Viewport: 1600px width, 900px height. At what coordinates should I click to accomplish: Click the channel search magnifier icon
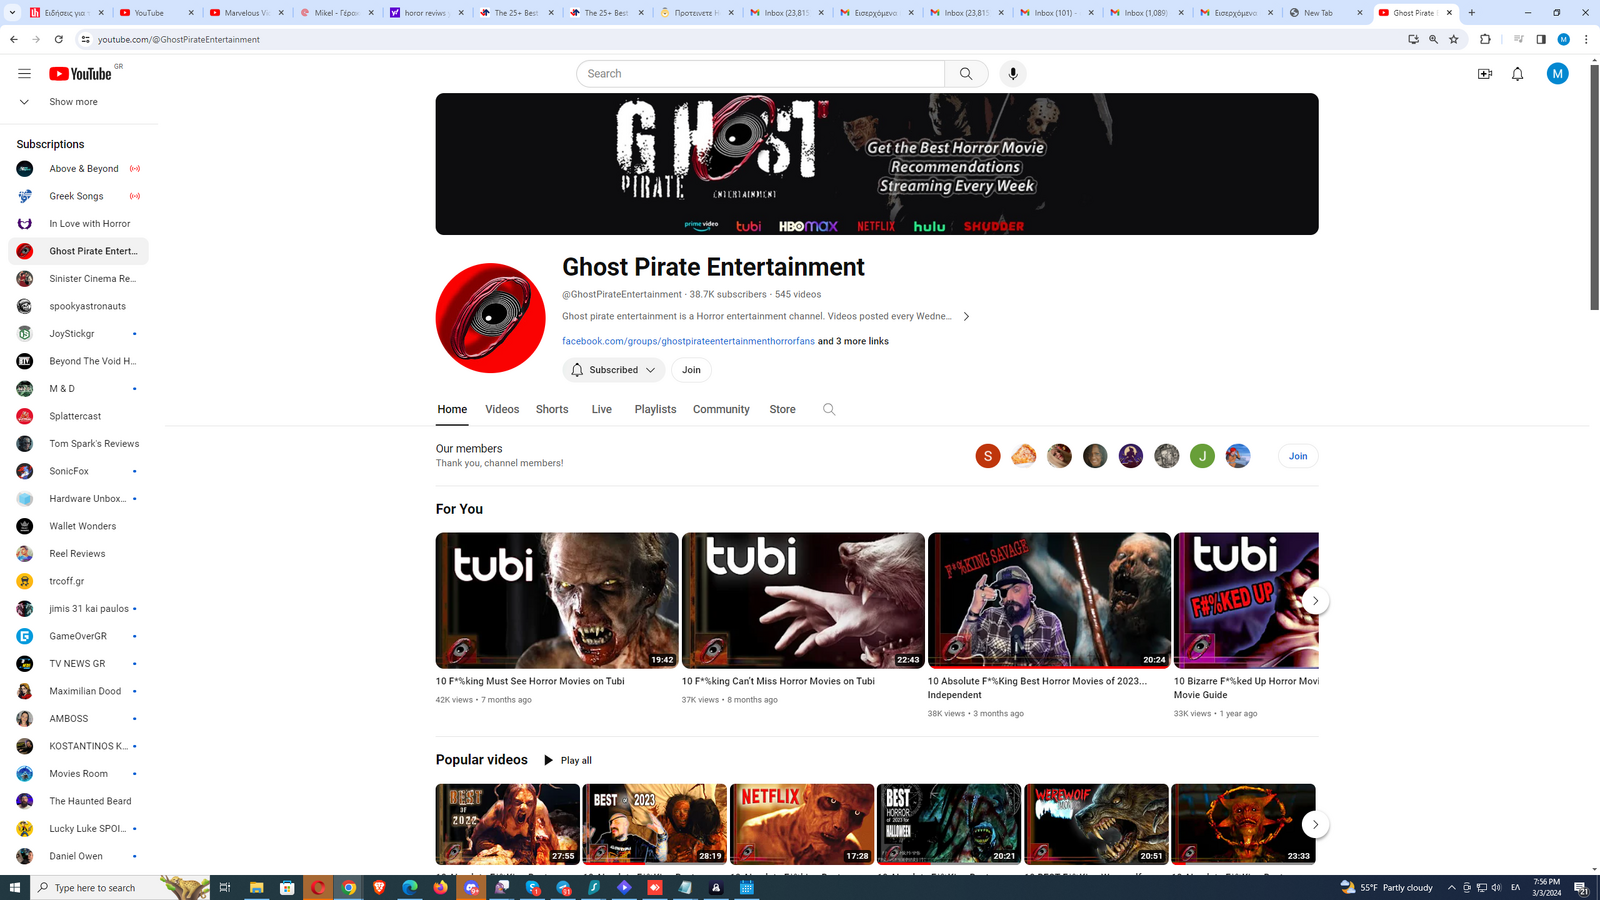[x=829, y=409]
